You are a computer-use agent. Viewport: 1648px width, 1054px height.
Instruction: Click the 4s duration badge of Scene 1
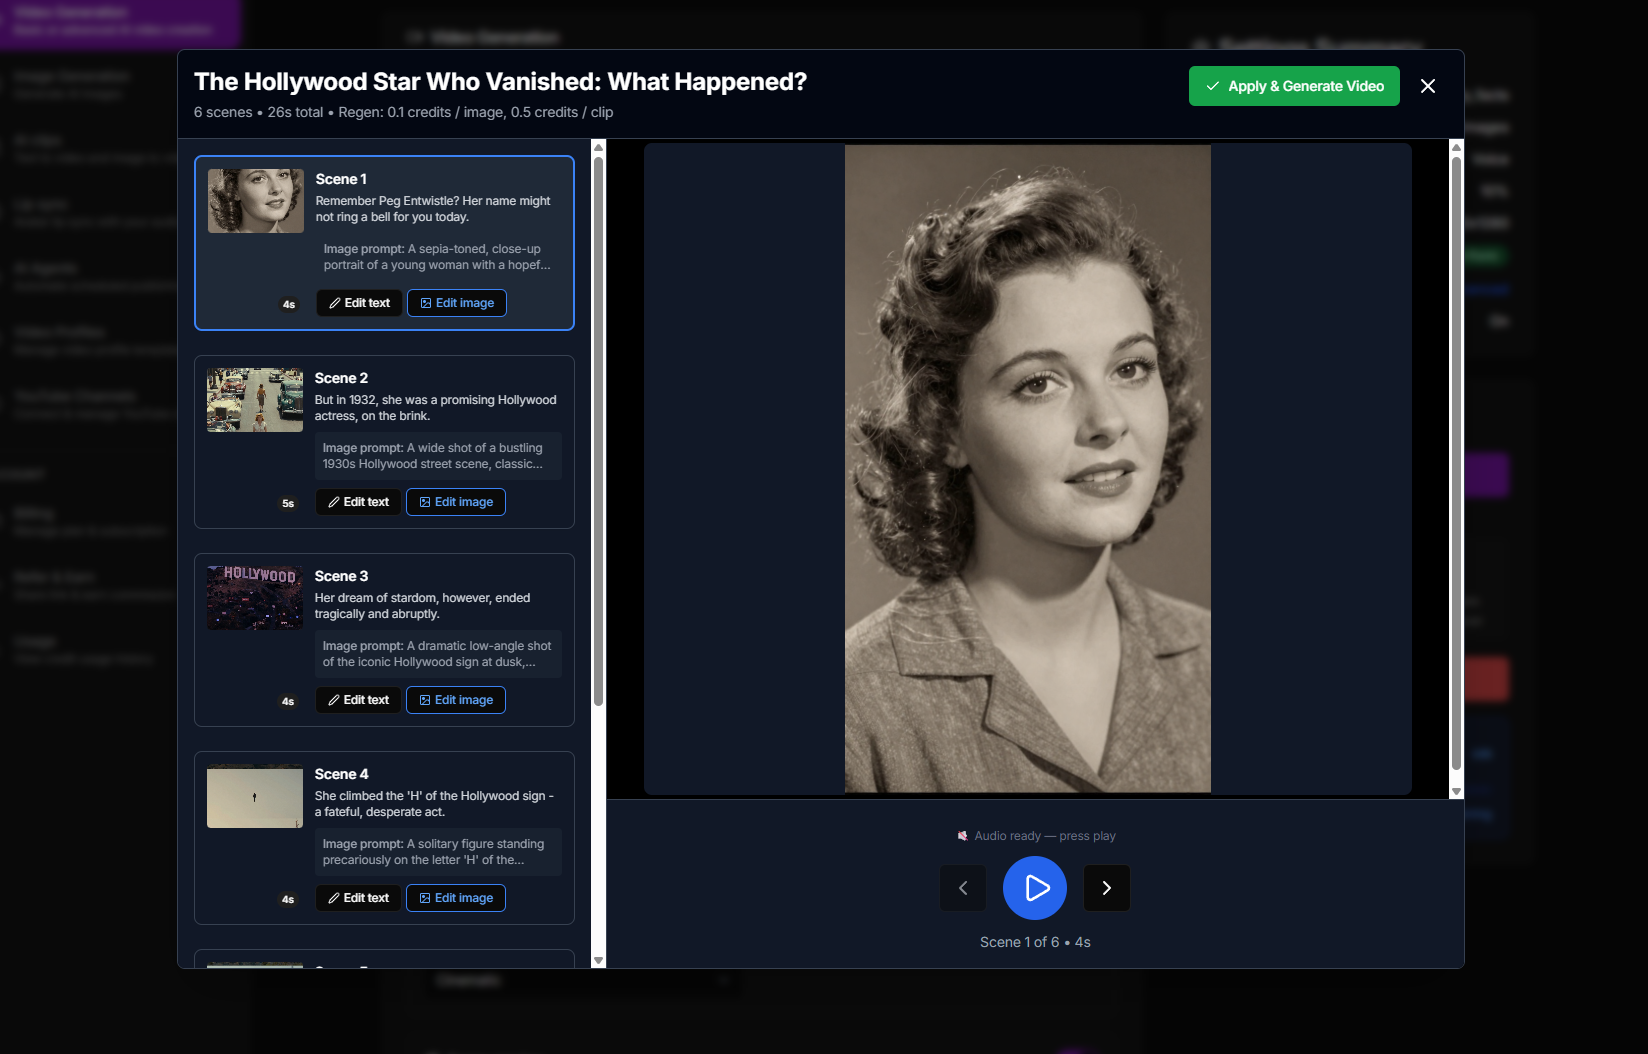[x=289, y=304]
